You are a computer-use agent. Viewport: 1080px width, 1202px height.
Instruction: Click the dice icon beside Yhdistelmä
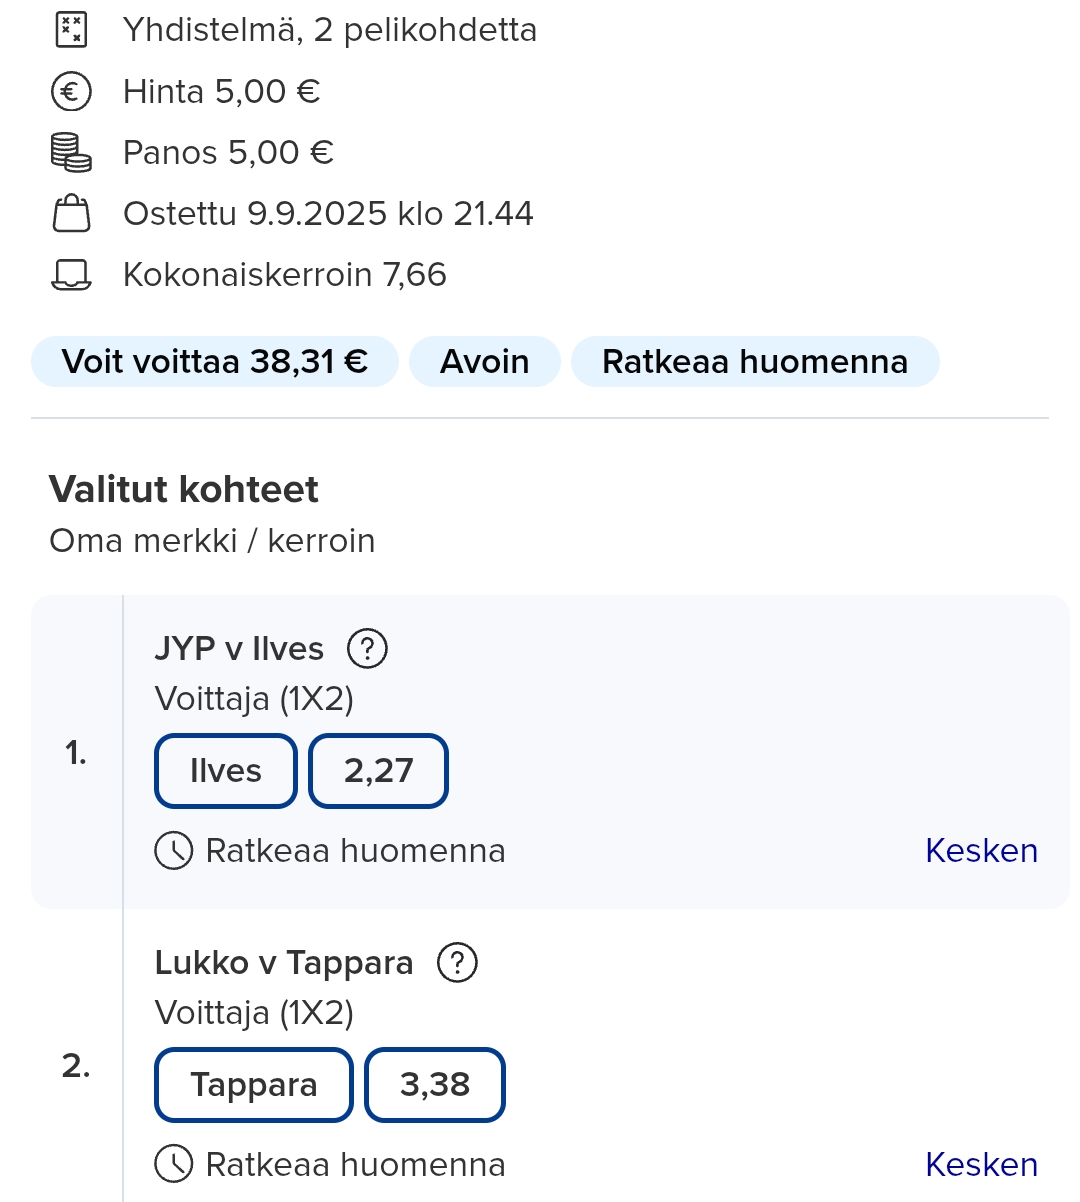click(70, 30)
